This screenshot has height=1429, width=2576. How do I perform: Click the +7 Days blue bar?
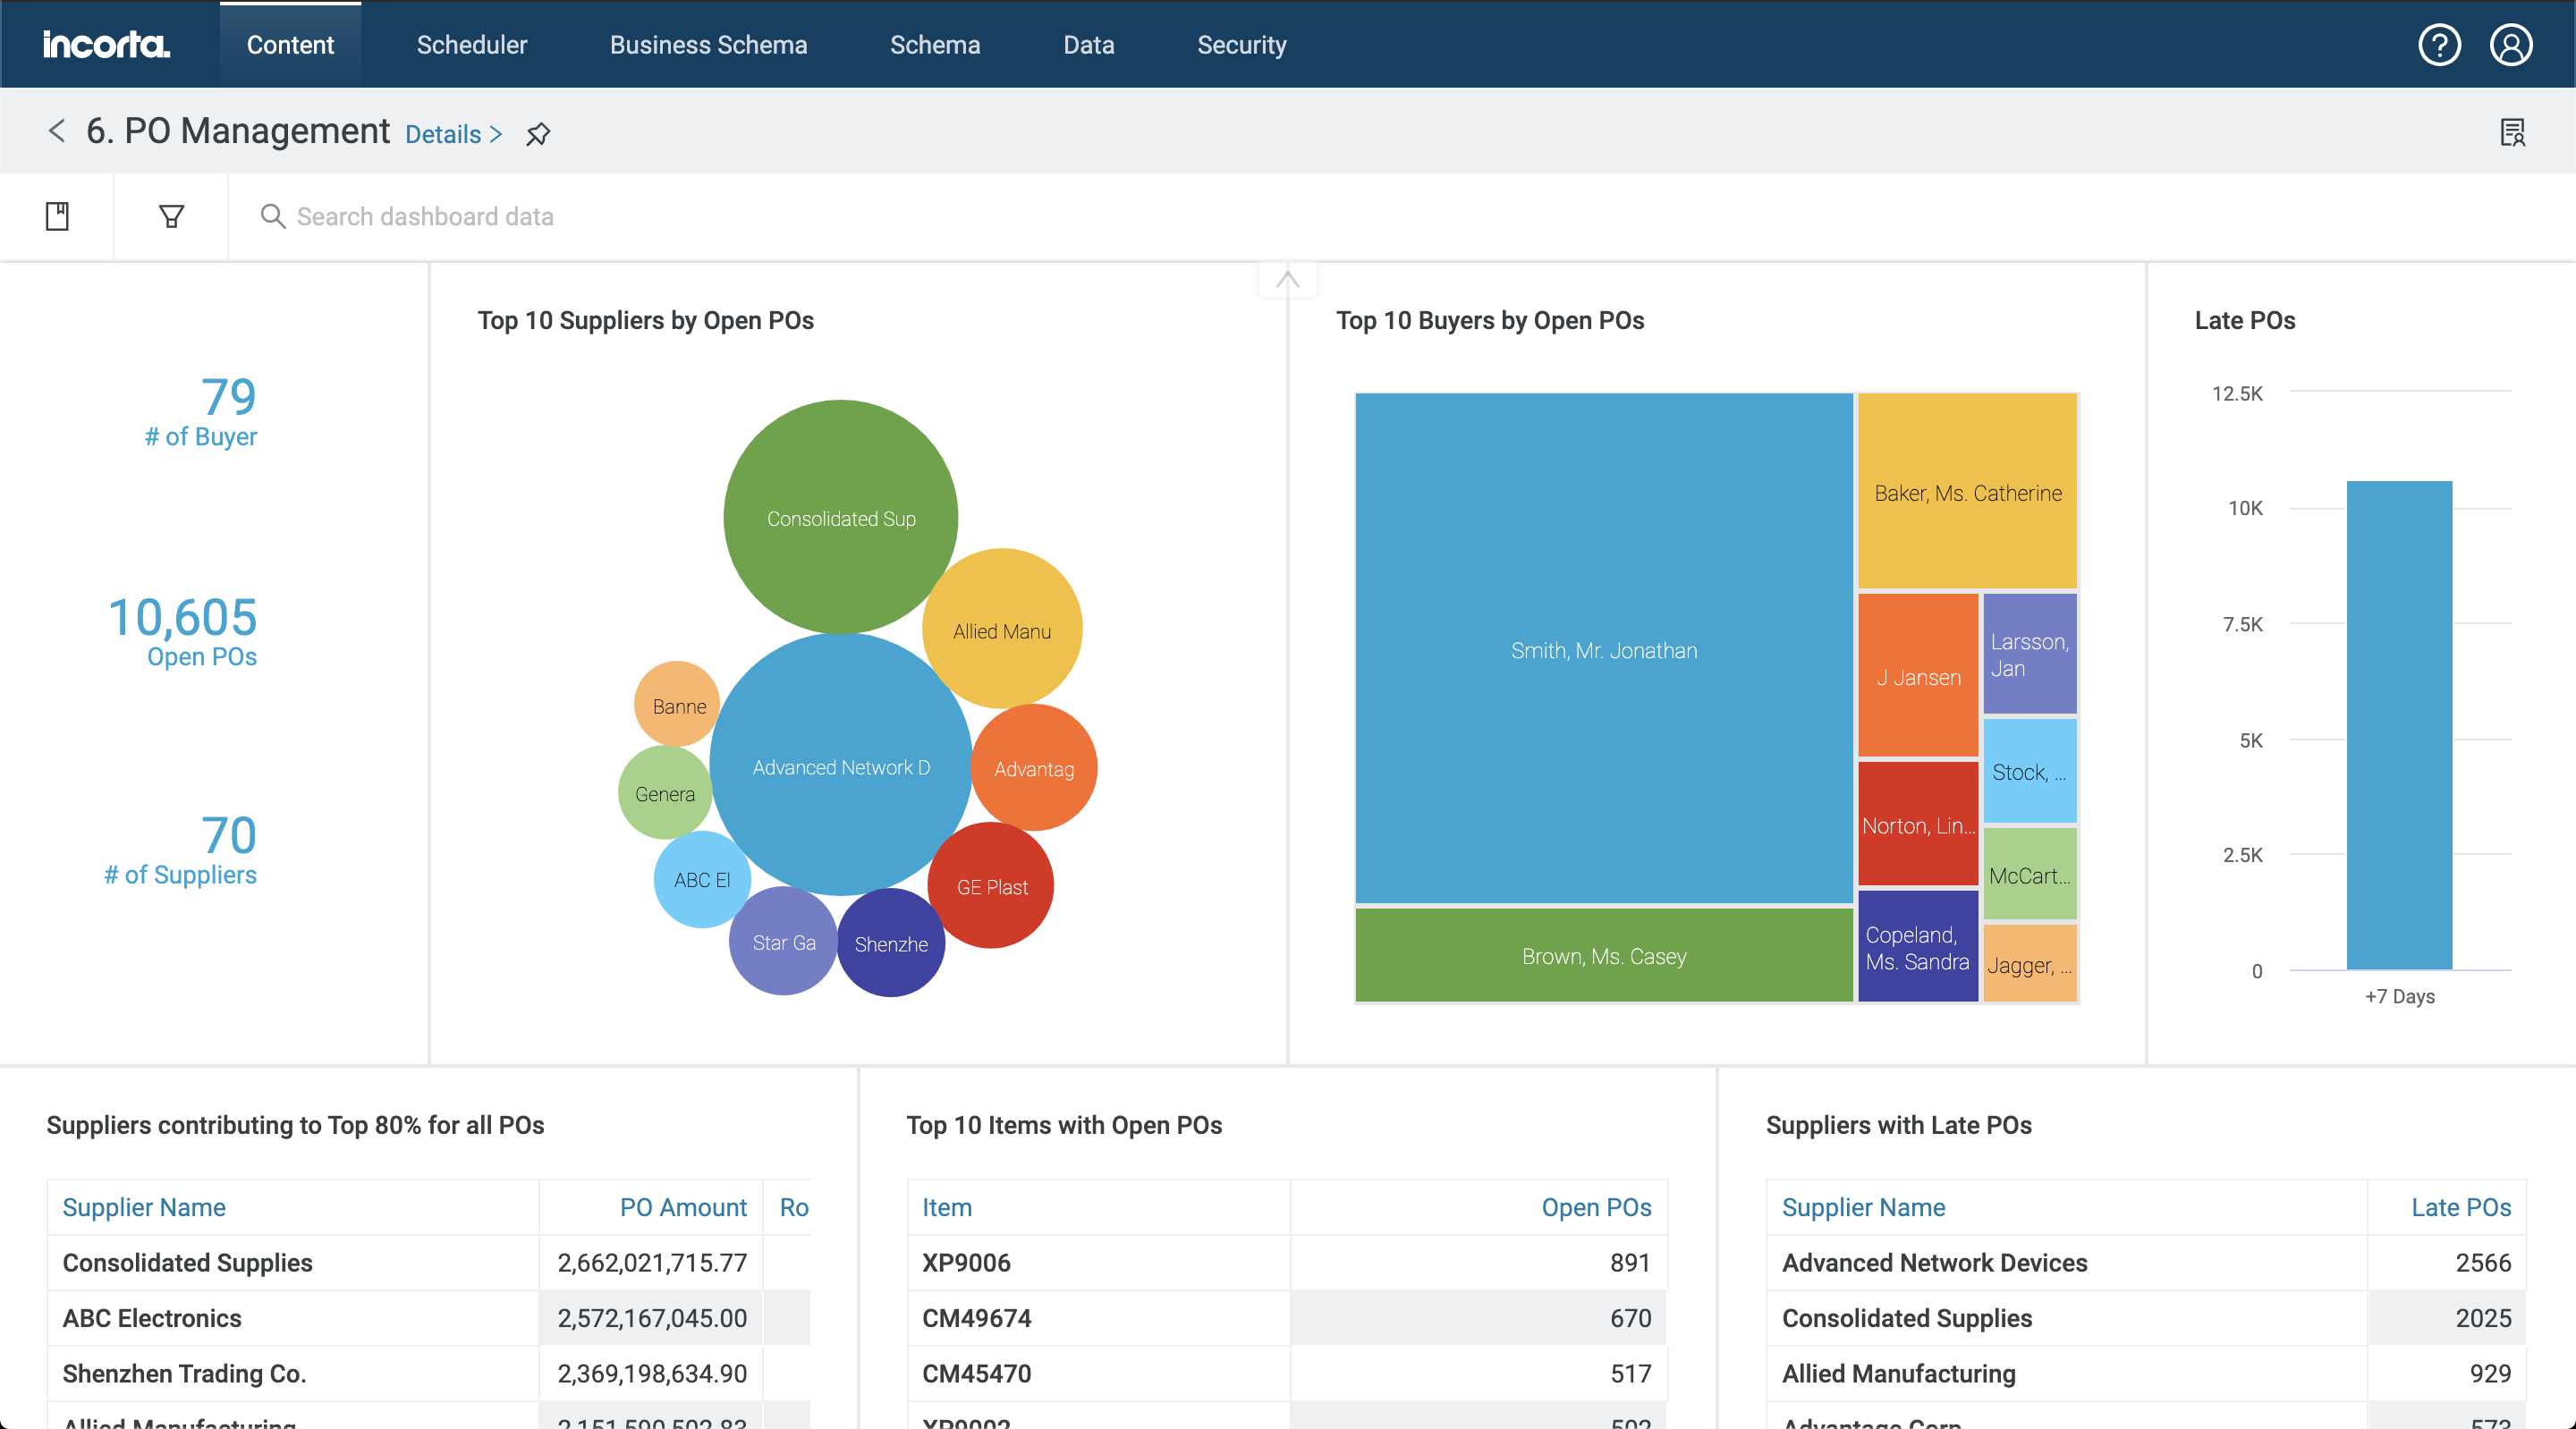(x=2398, y=725)
